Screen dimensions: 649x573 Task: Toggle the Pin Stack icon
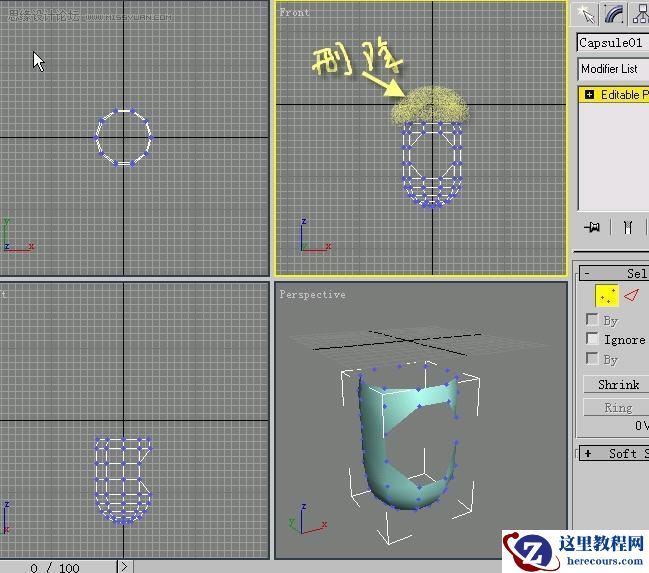[x=592, y=226]
